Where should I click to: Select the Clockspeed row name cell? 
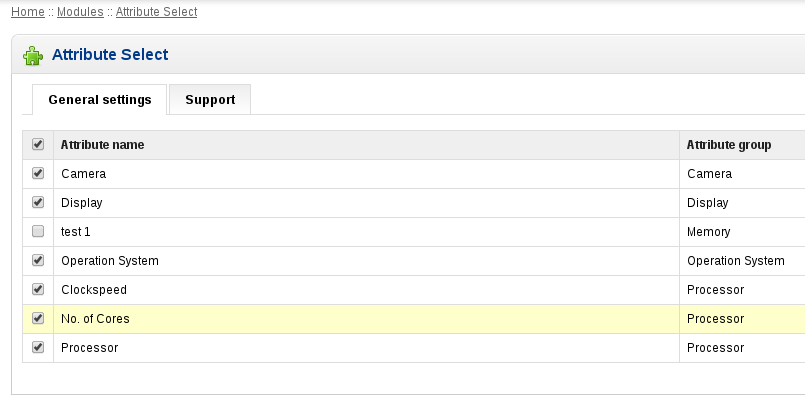coord(367,290)
